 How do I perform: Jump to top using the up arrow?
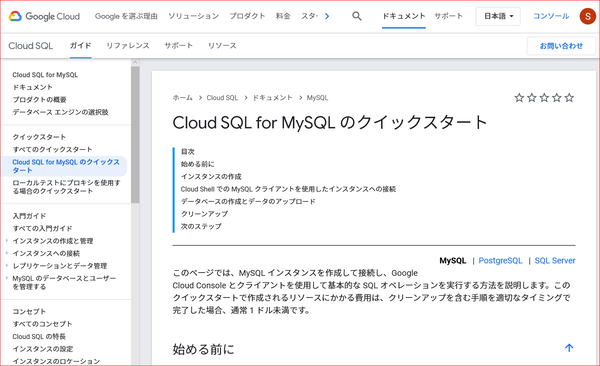pos(569,348)
